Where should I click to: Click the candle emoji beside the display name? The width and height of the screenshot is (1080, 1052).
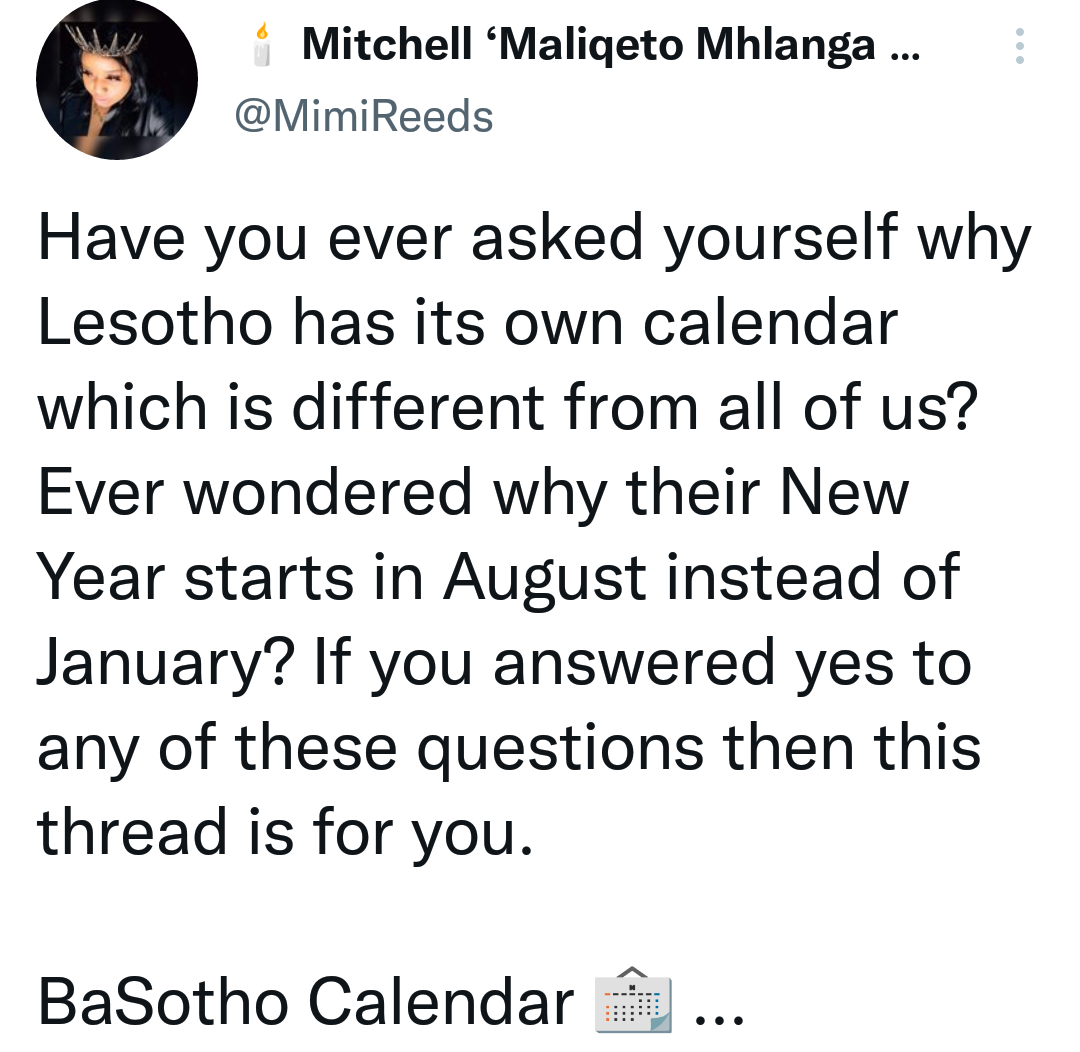coord(262,45)
